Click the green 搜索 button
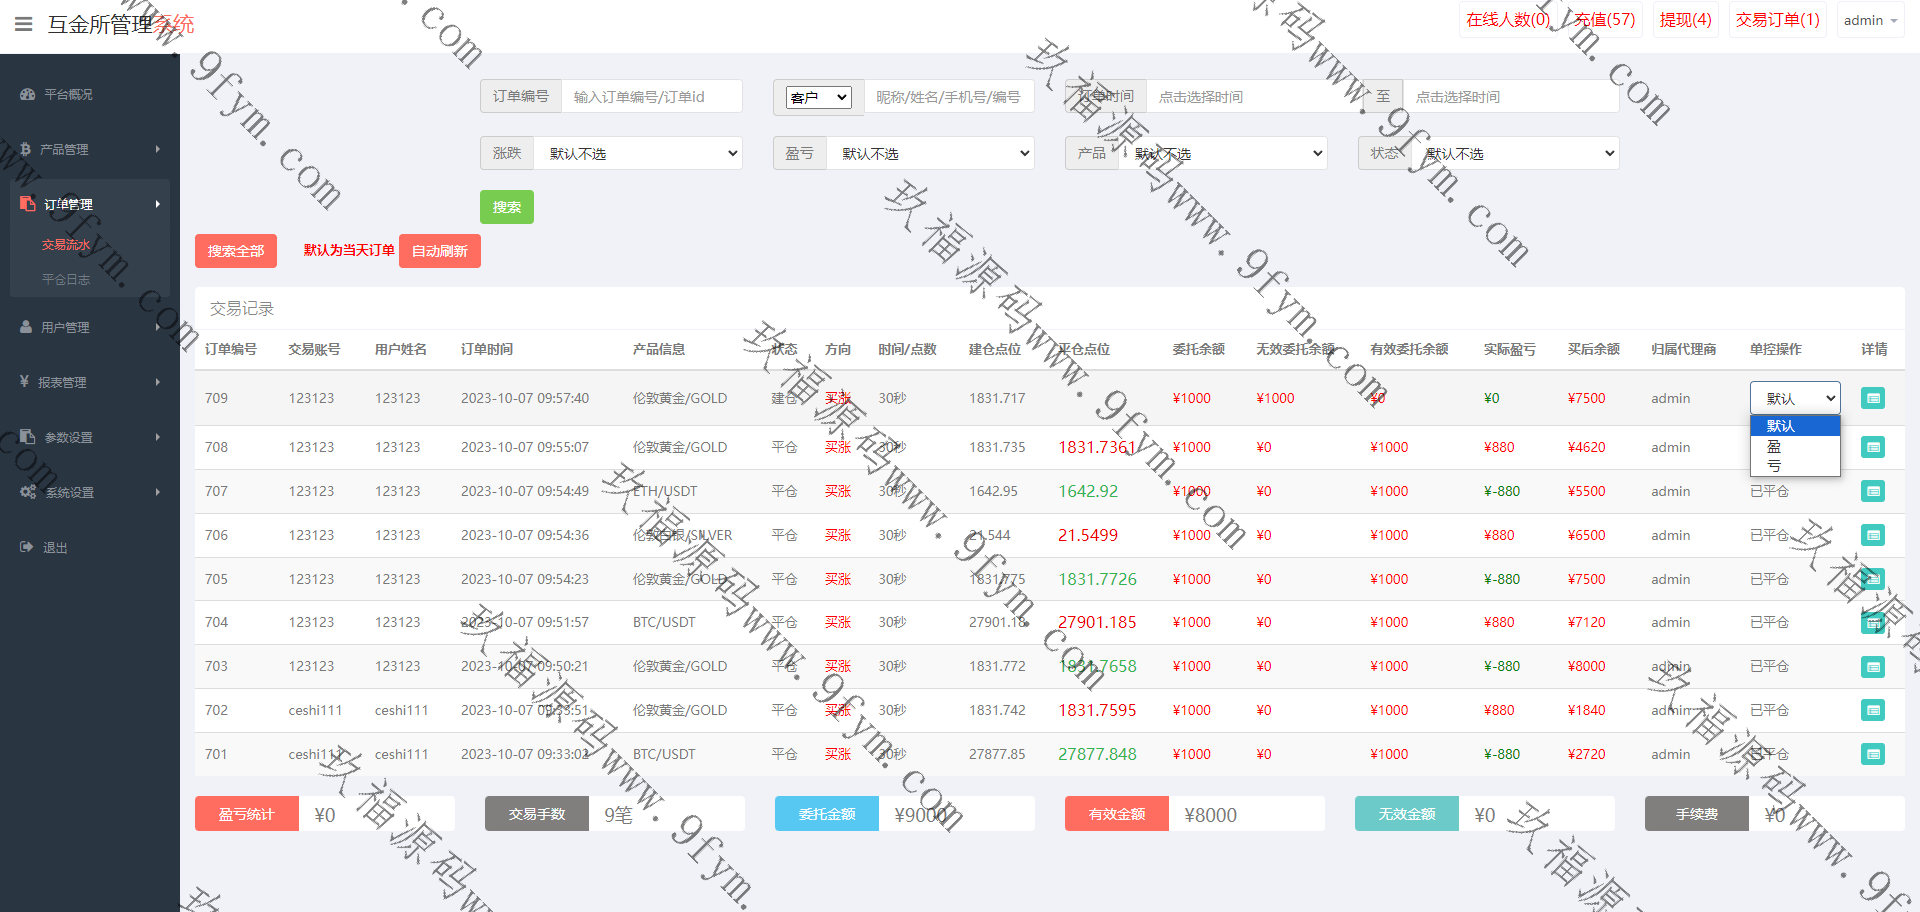Viewport: 1920px width, 912px height. point(506,207)
